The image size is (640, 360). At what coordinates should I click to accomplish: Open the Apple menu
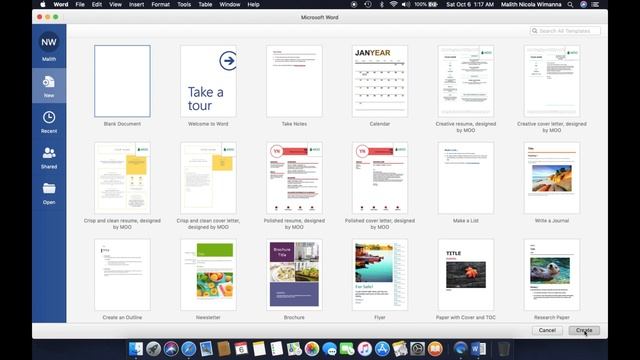point(43,4)
